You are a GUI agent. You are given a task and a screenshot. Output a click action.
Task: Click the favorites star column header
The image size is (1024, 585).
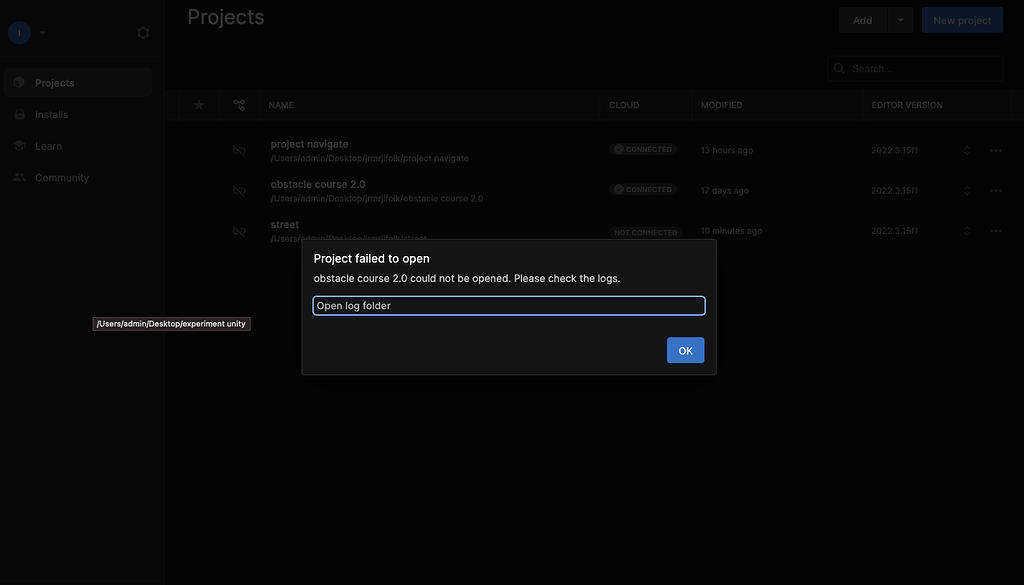pyautogui.click(x=198, y=104)
